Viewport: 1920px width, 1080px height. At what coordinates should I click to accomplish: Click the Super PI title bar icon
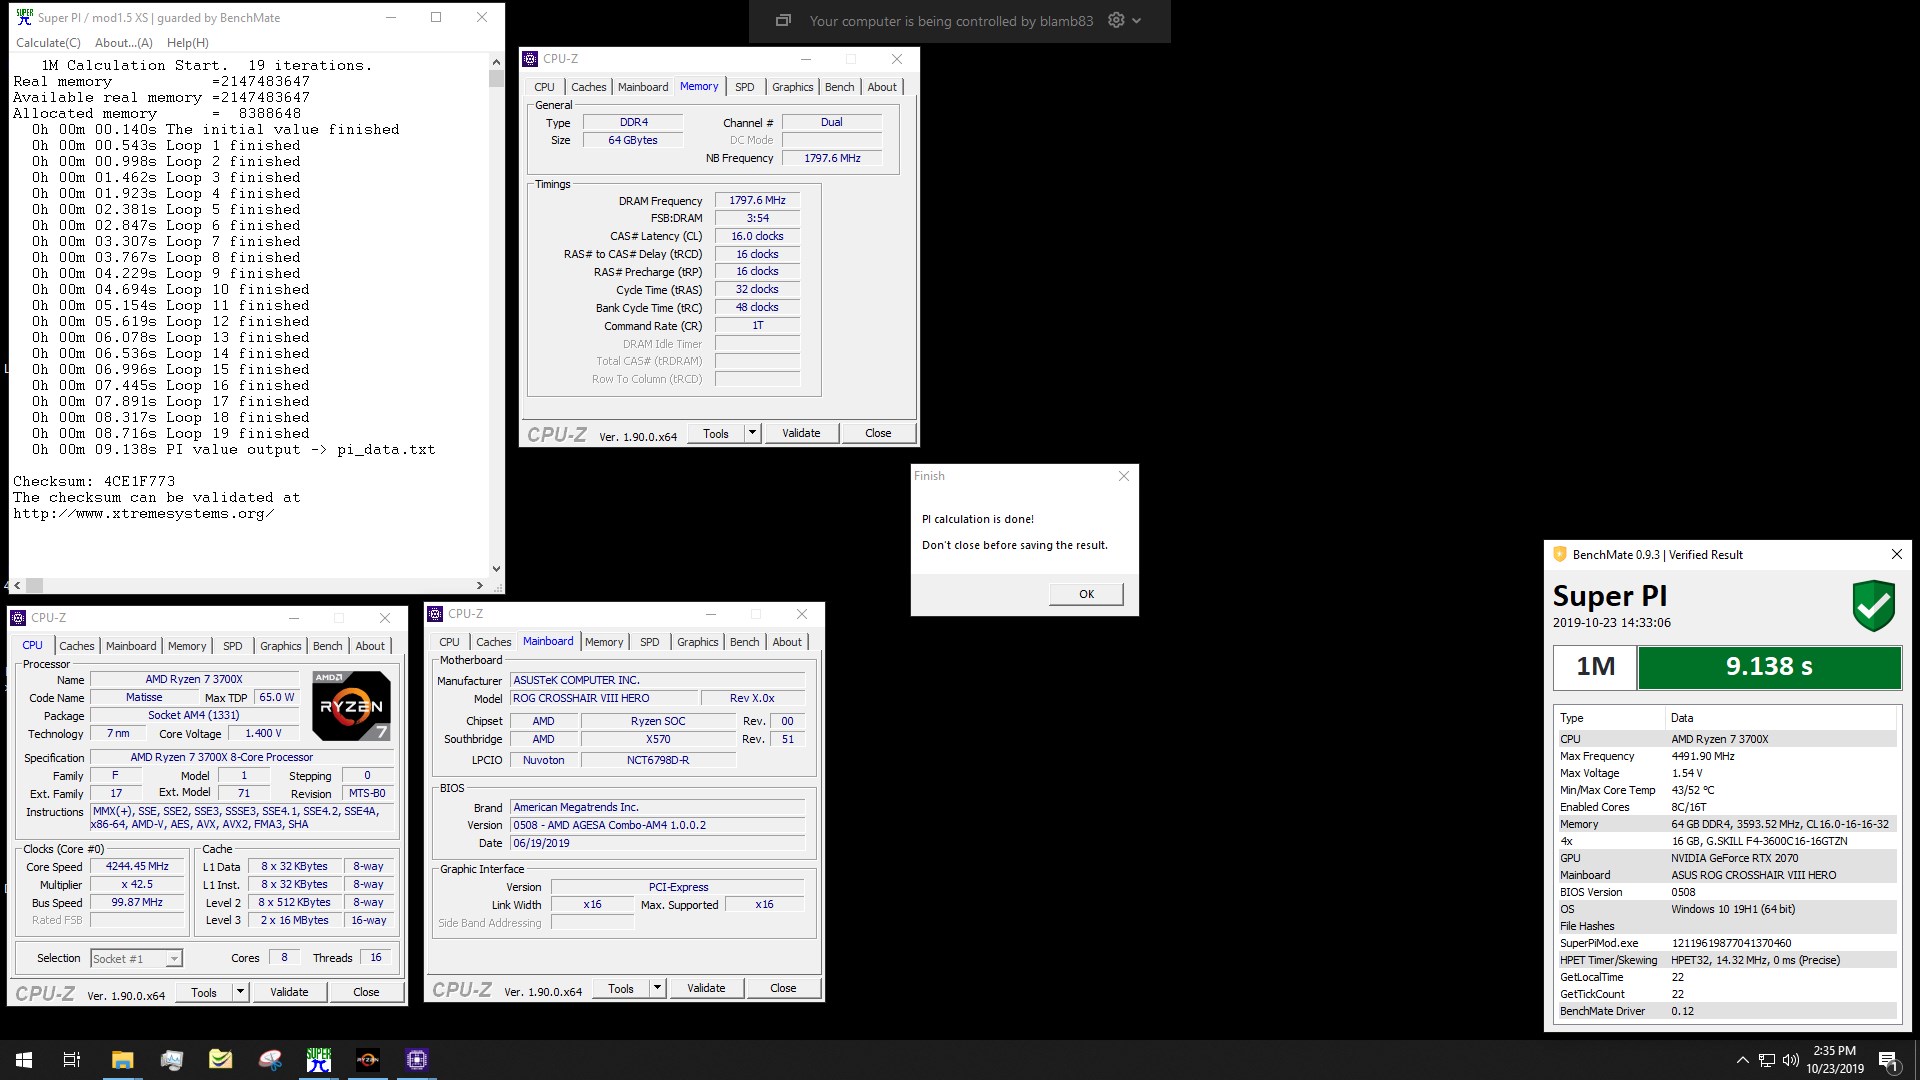click(25, 17)
